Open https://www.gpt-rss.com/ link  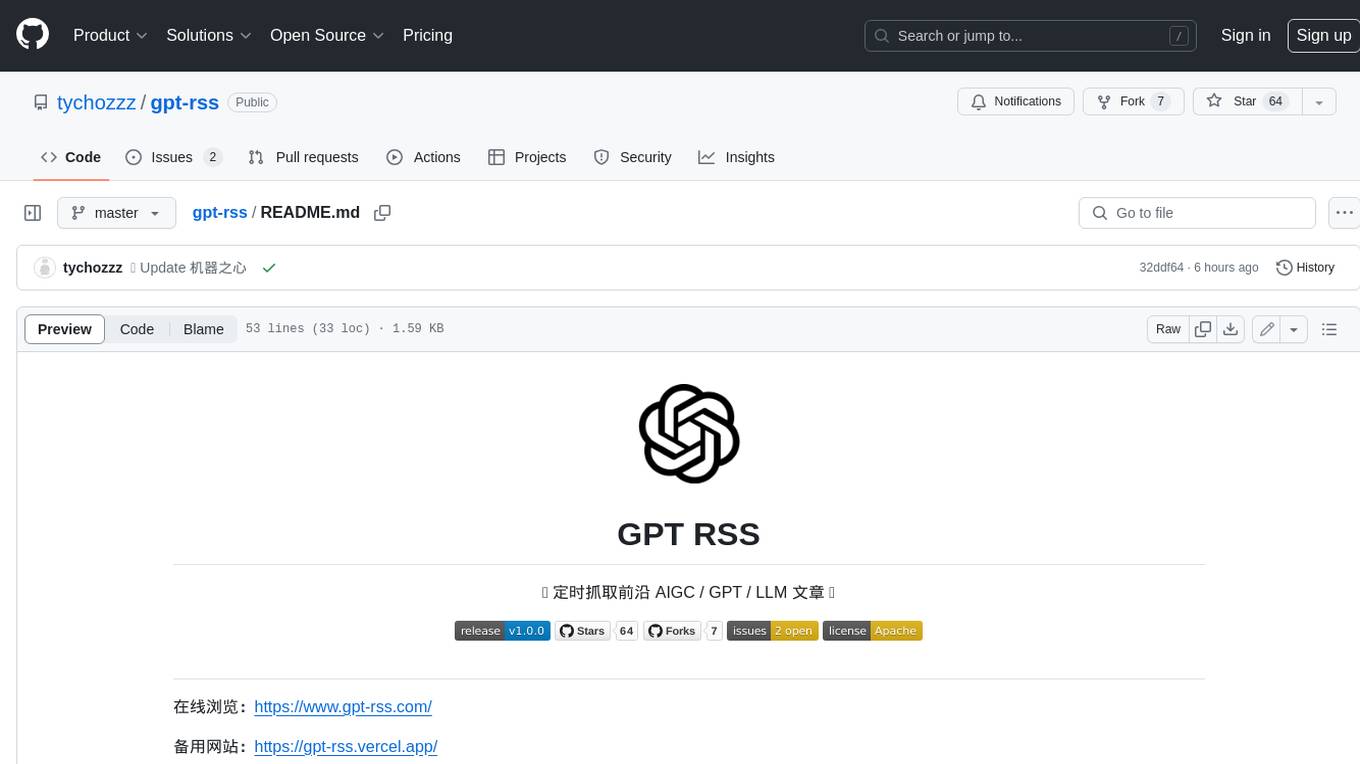[x=343, y=707]
